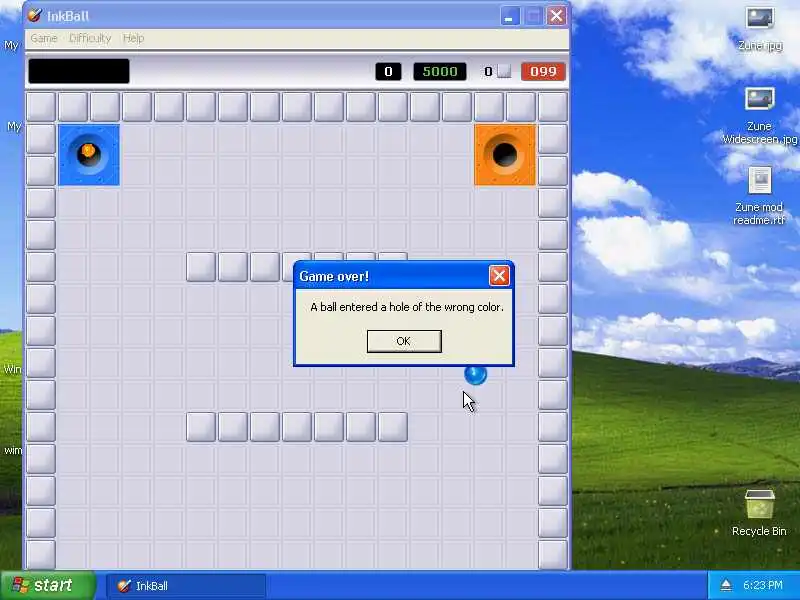Click the gray block counter icon

pyautogui.click(x=504, y=71)
